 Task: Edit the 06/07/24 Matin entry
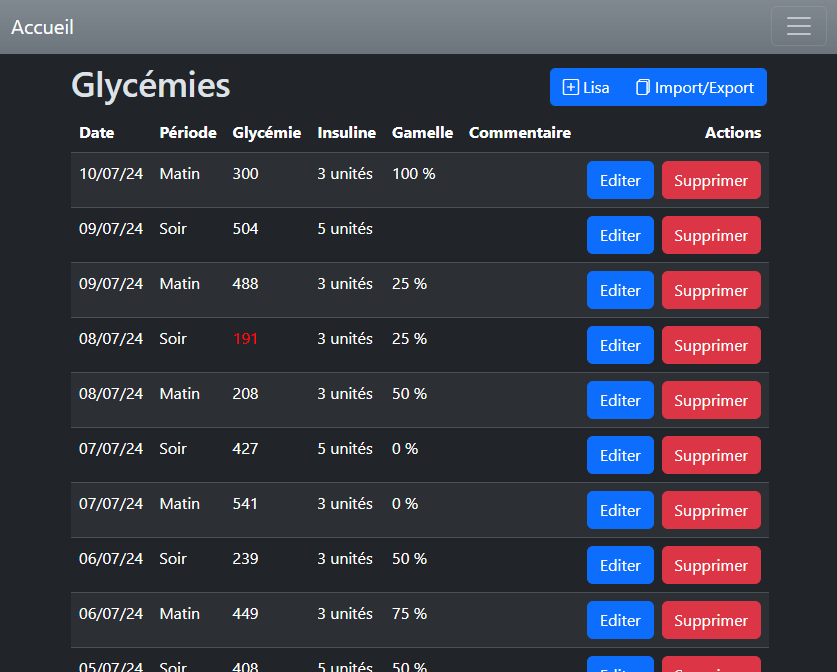point(620,620)
